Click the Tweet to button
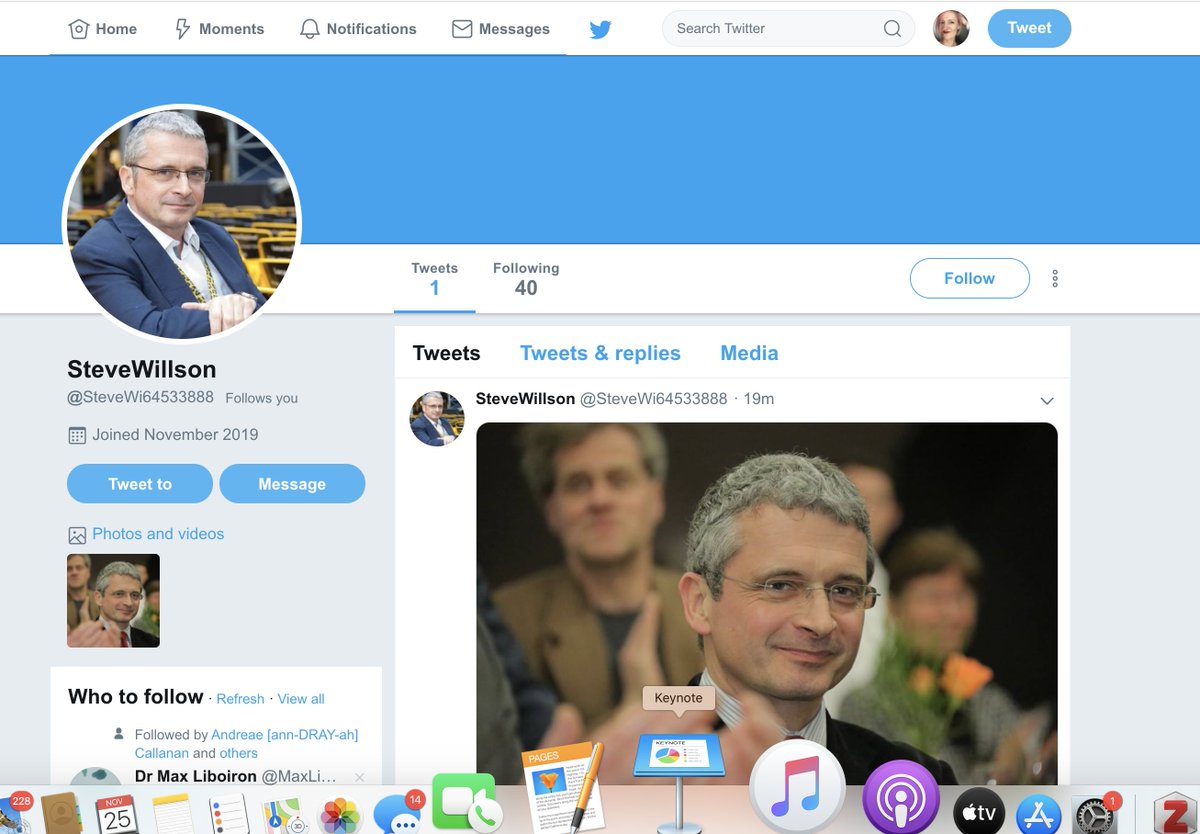 pos(140,484)
